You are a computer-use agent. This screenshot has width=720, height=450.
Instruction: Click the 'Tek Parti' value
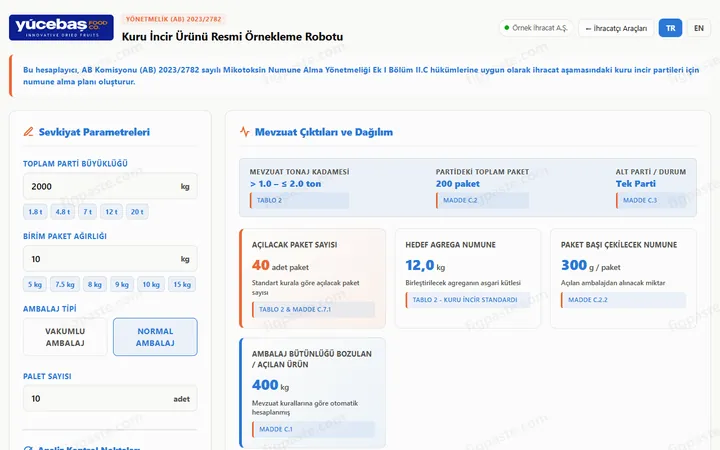[x=636, y=184]
